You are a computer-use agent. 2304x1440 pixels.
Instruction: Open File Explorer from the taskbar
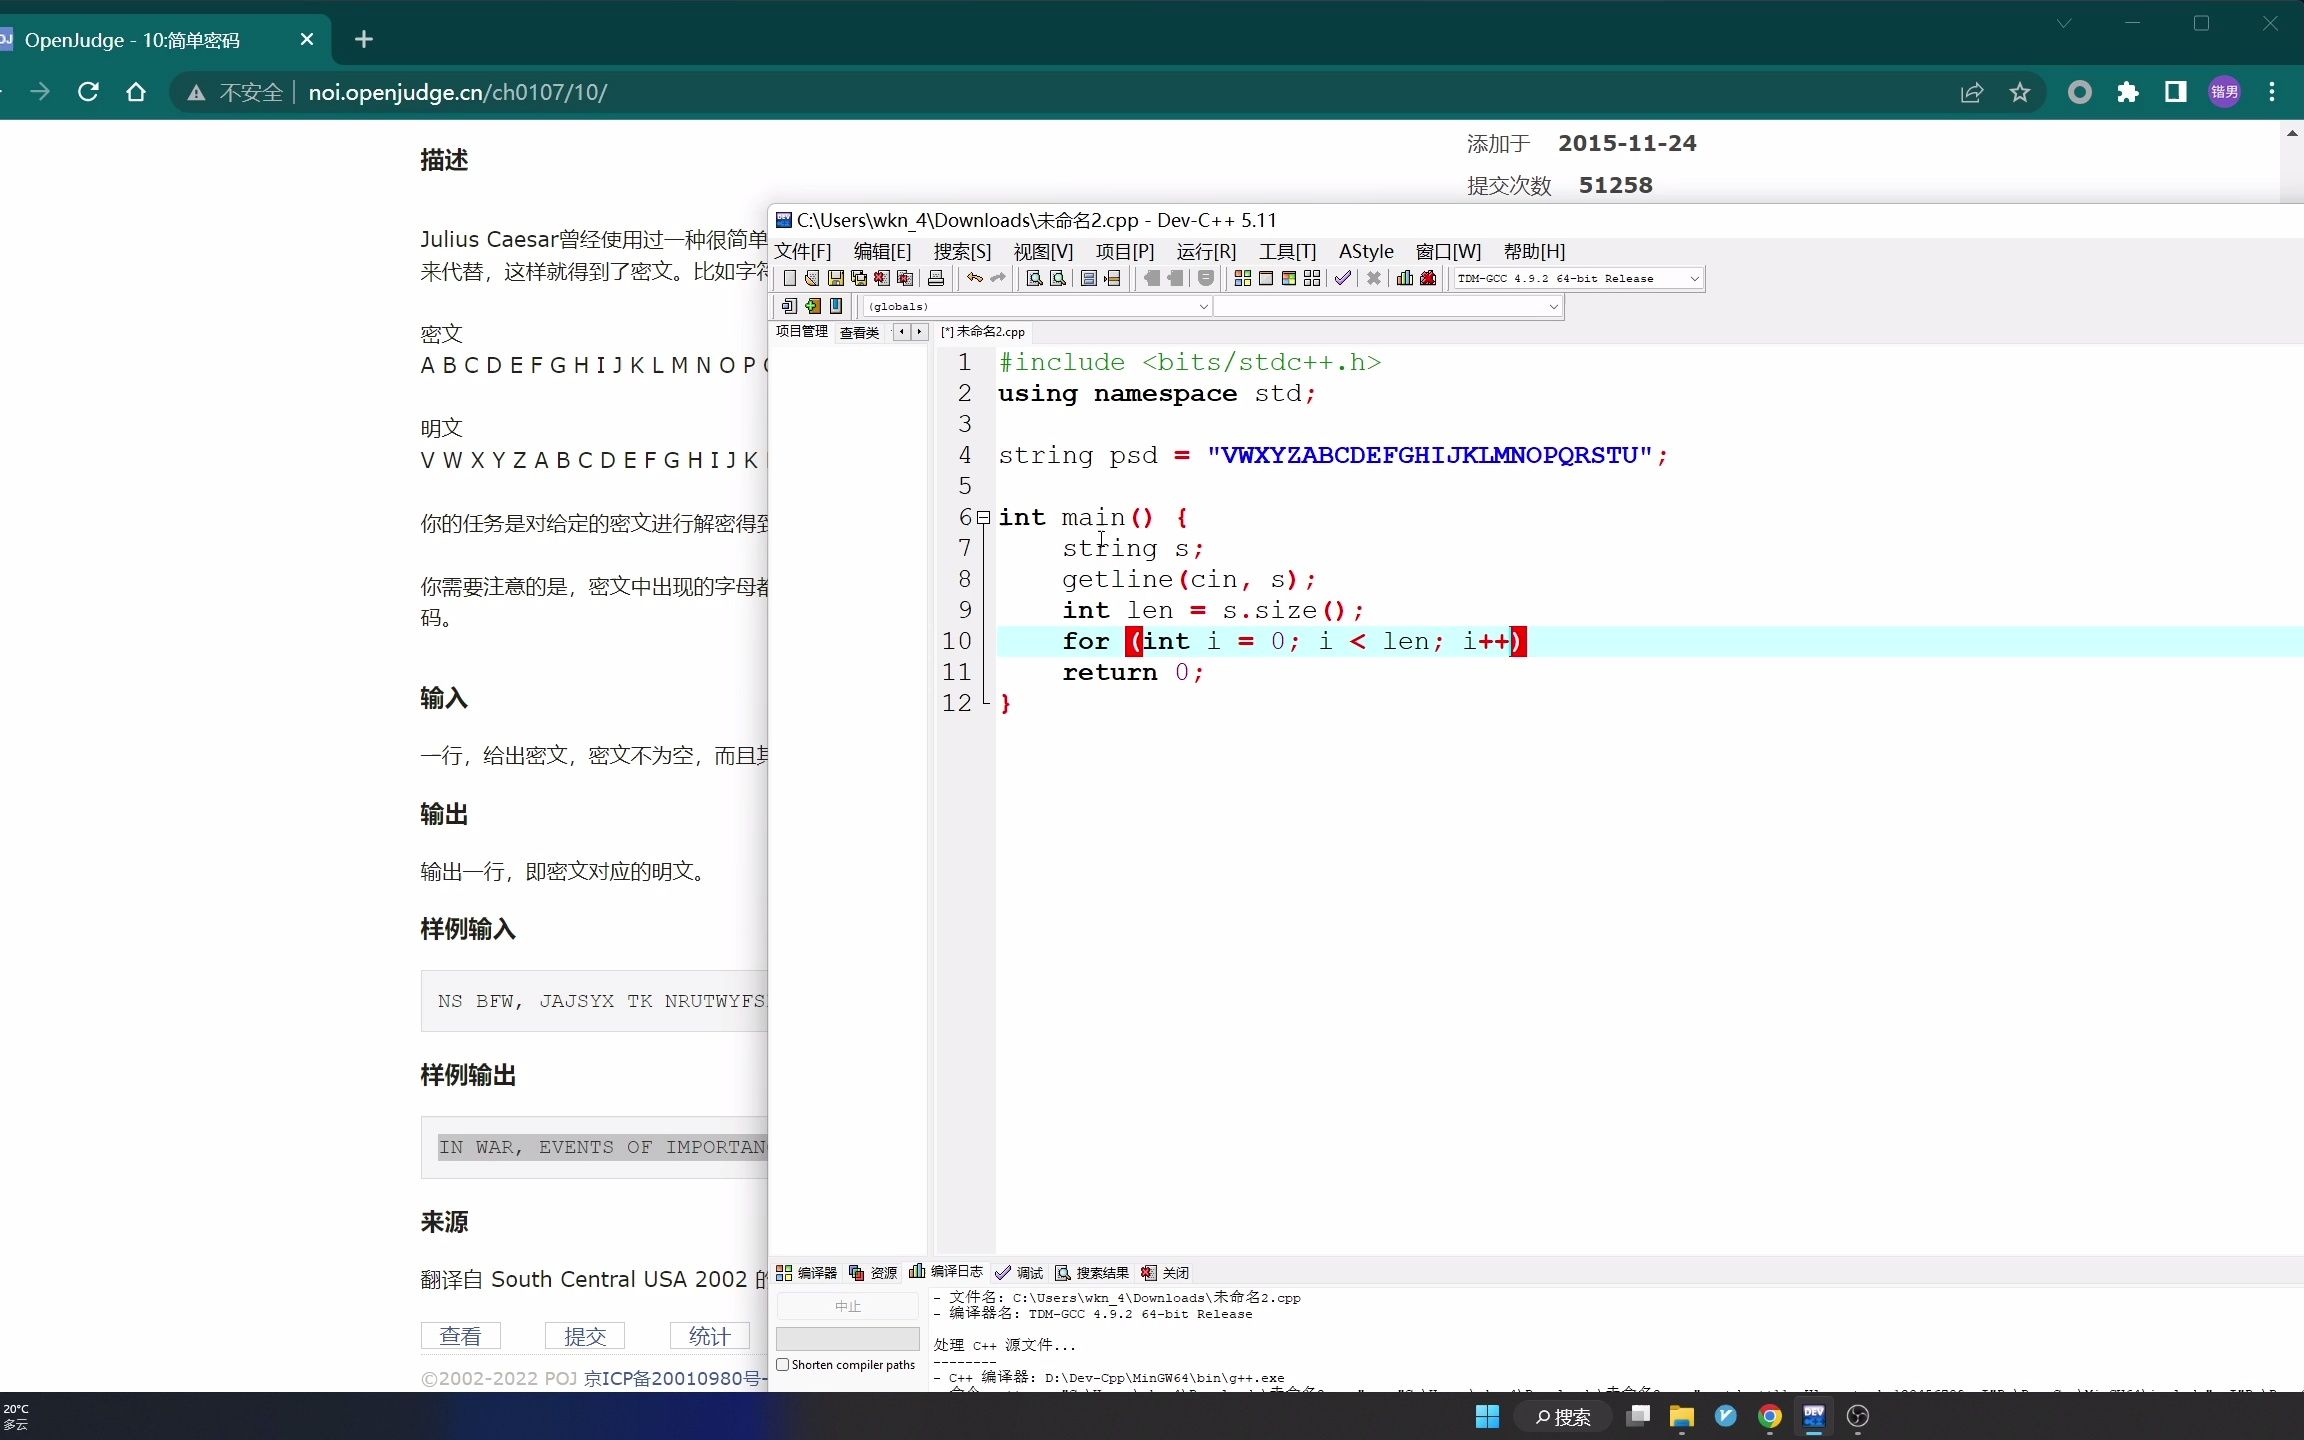(1681, 1416)
